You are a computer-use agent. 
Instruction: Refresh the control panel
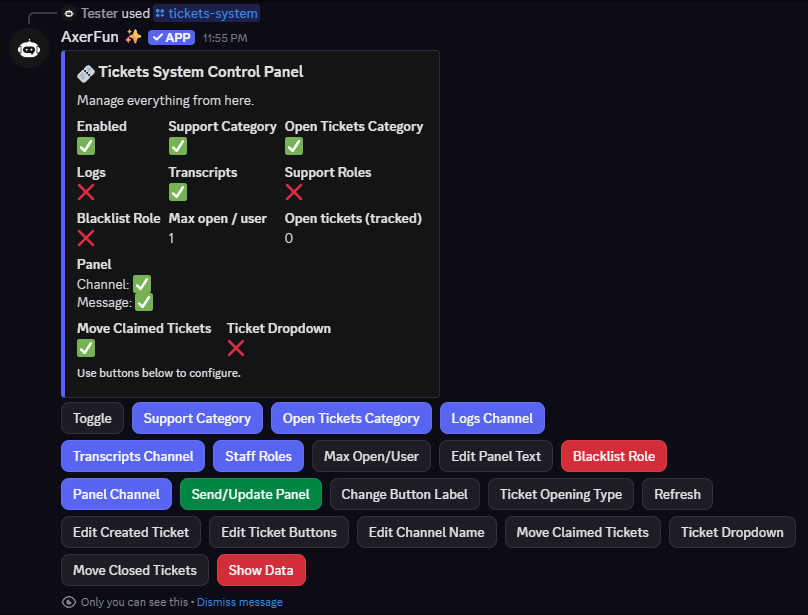677,494
